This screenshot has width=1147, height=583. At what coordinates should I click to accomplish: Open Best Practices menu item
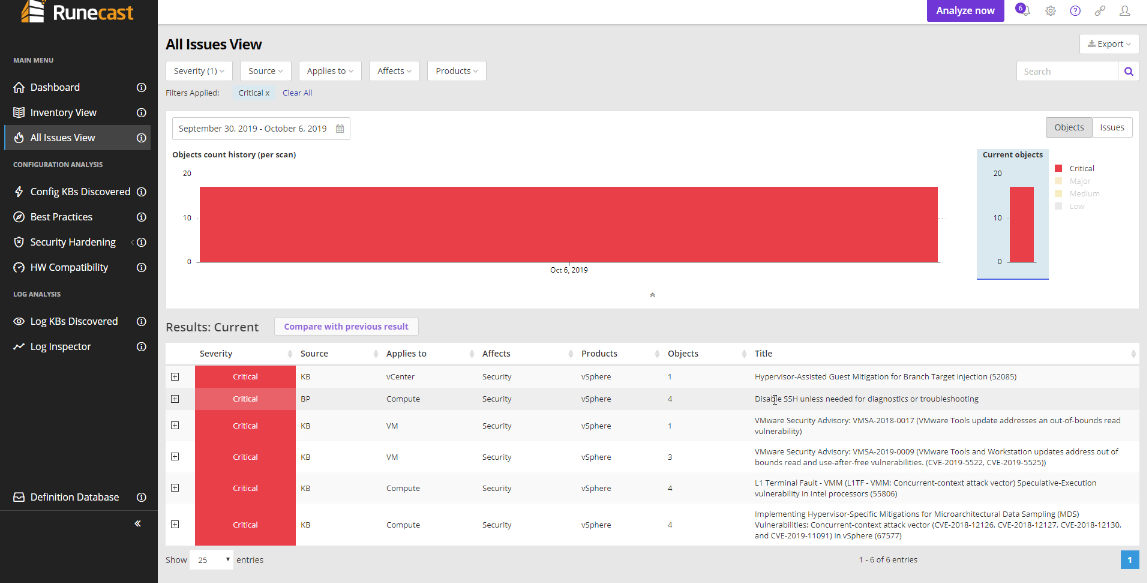coord(61,217)
